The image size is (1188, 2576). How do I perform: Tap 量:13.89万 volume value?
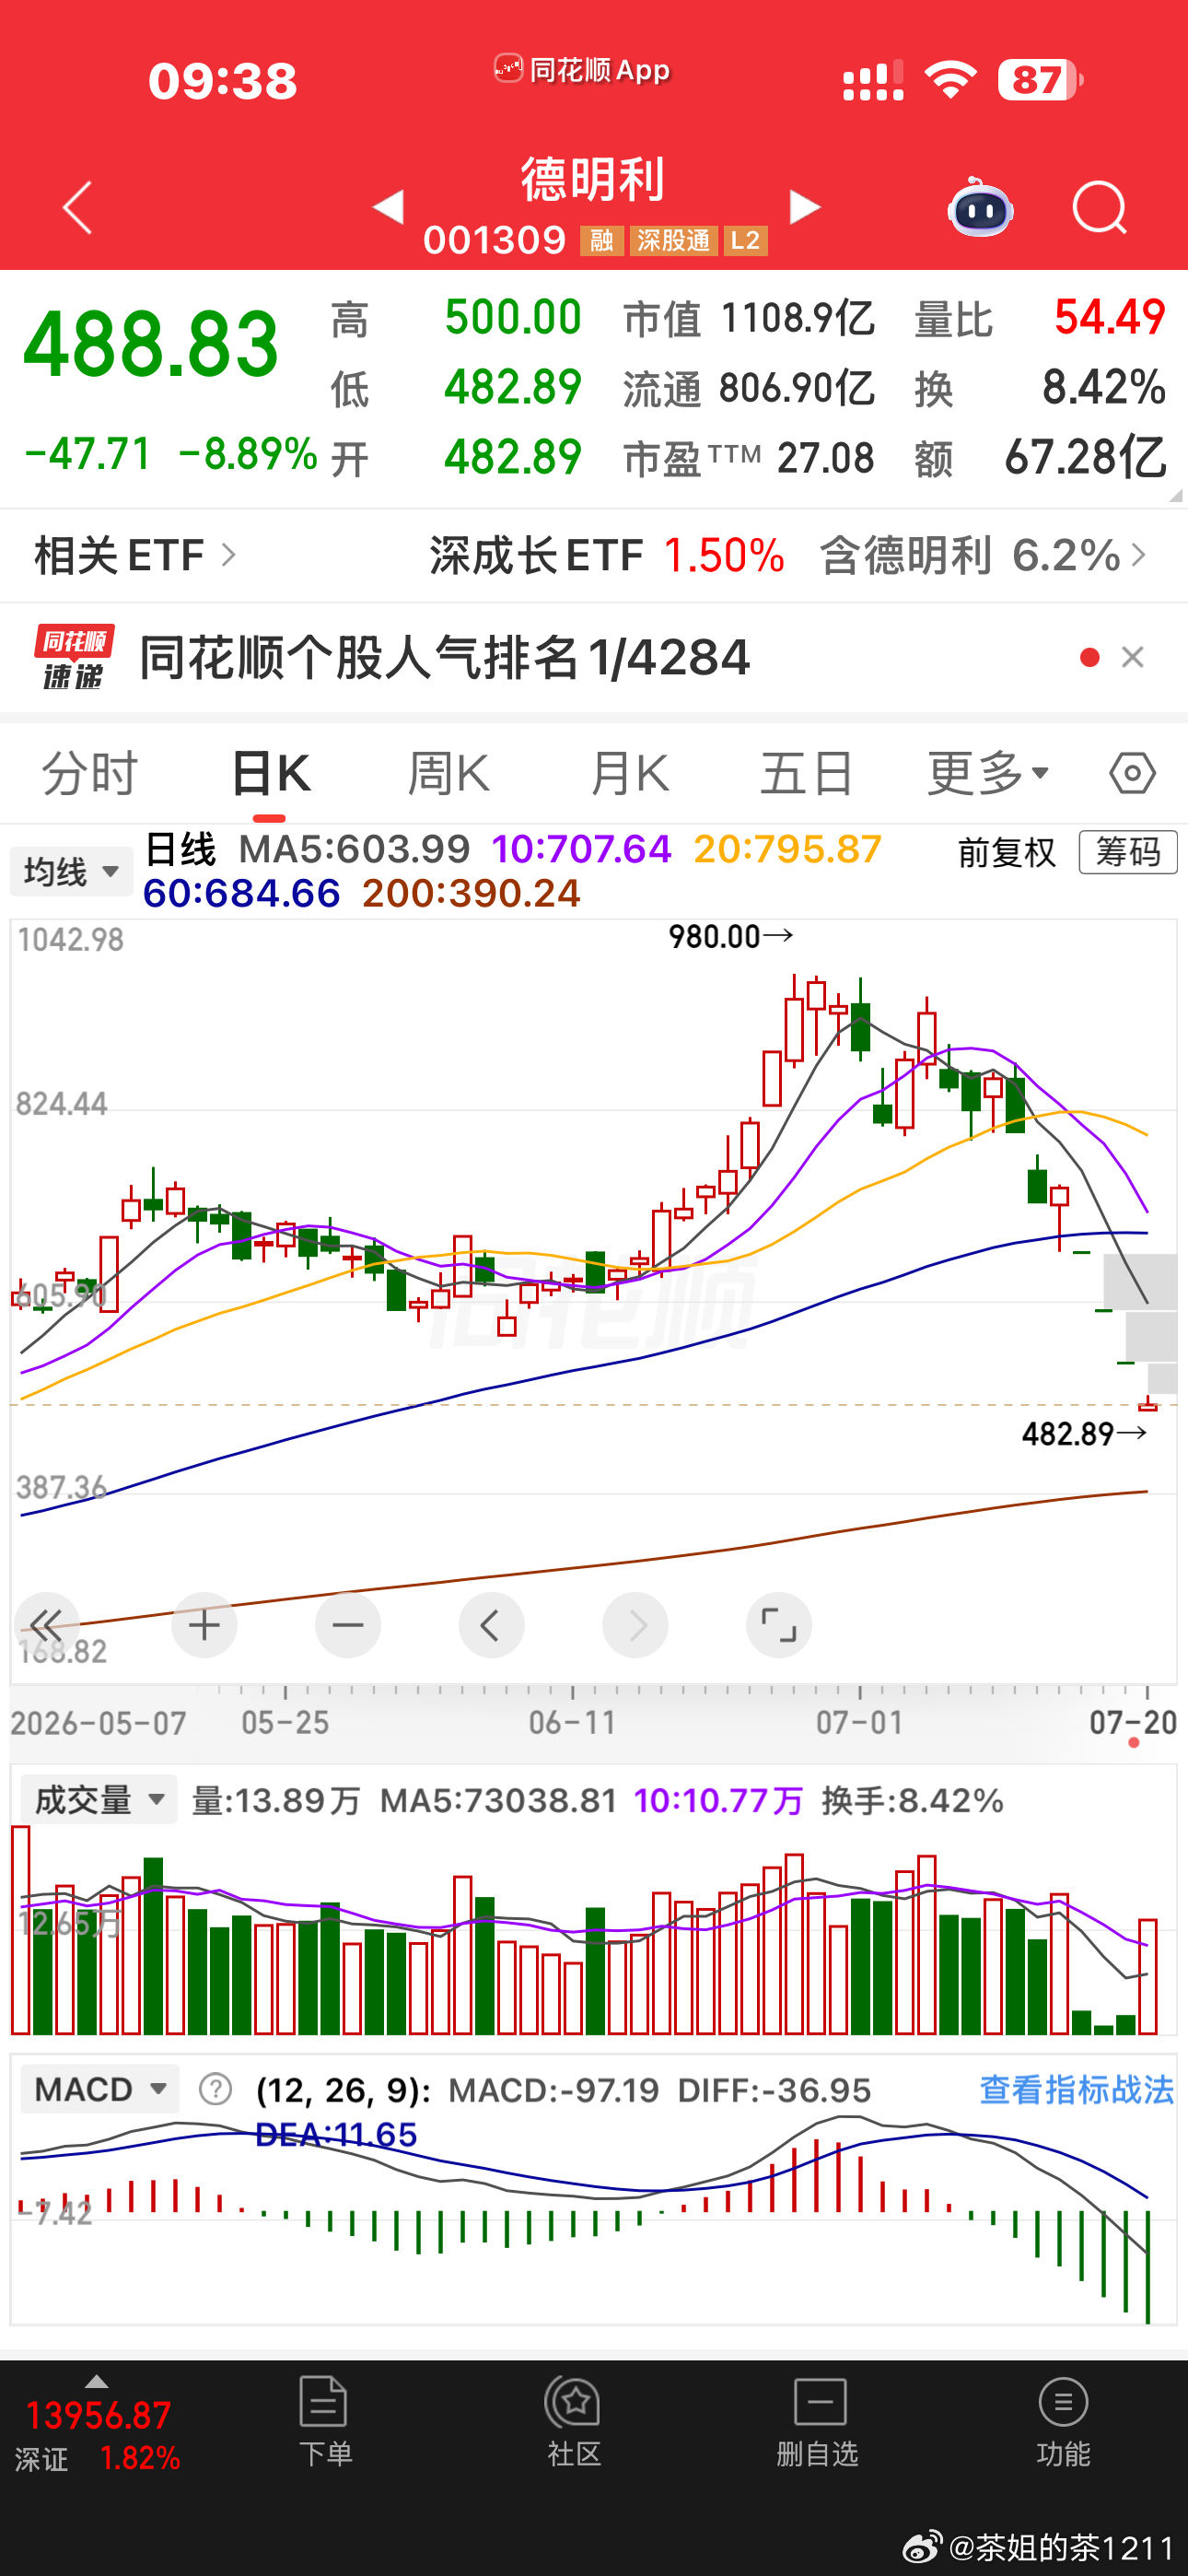(x=276, y=1801)
